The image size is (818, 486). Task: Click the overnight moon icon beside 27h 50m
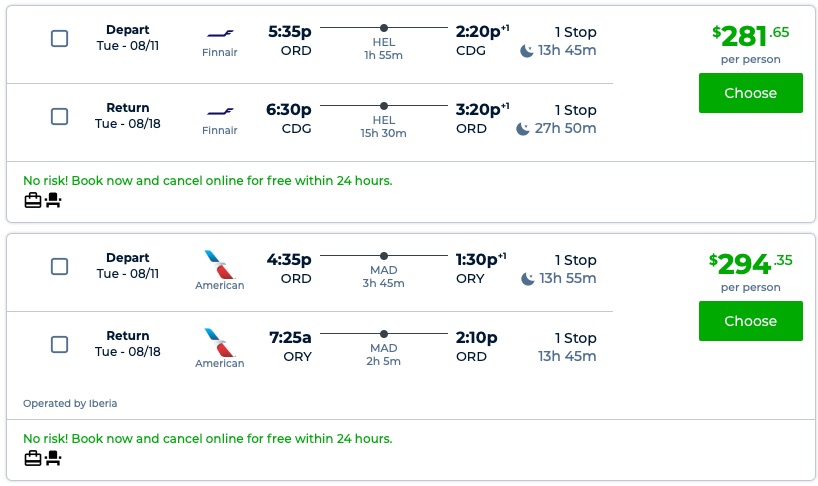coord(523,128)
